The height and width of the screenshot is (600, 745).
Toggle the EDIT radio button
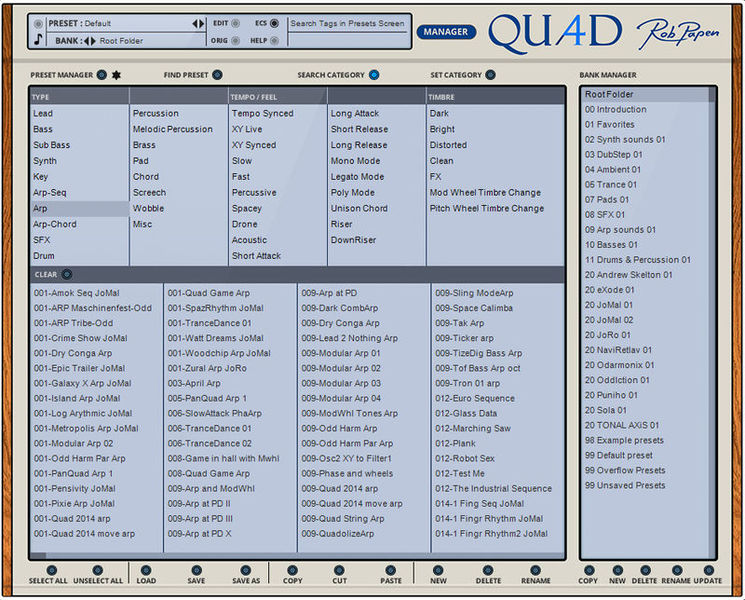point(235,23)
